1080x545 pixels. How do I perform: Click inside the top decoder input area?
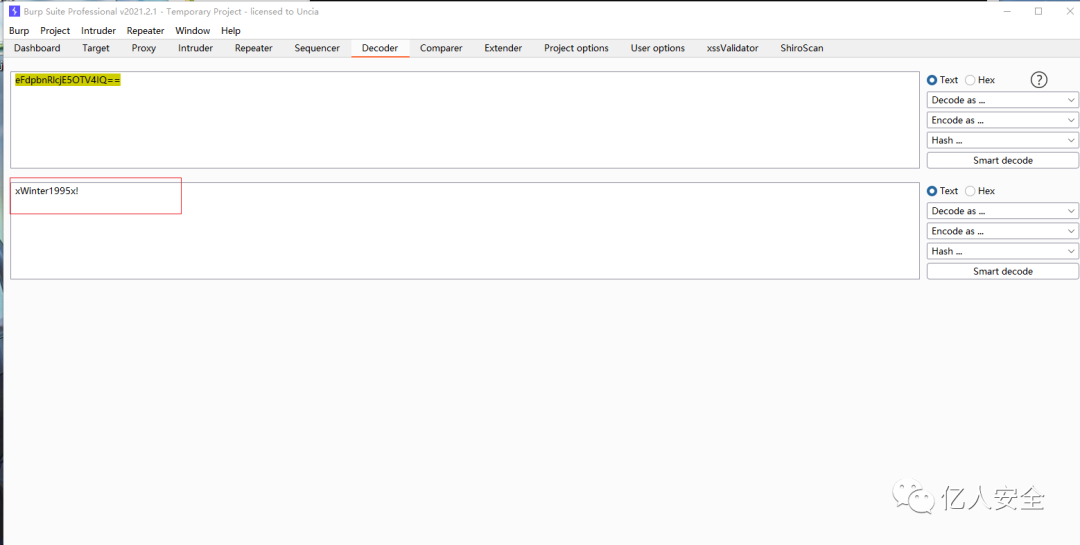tap(465, 120)
